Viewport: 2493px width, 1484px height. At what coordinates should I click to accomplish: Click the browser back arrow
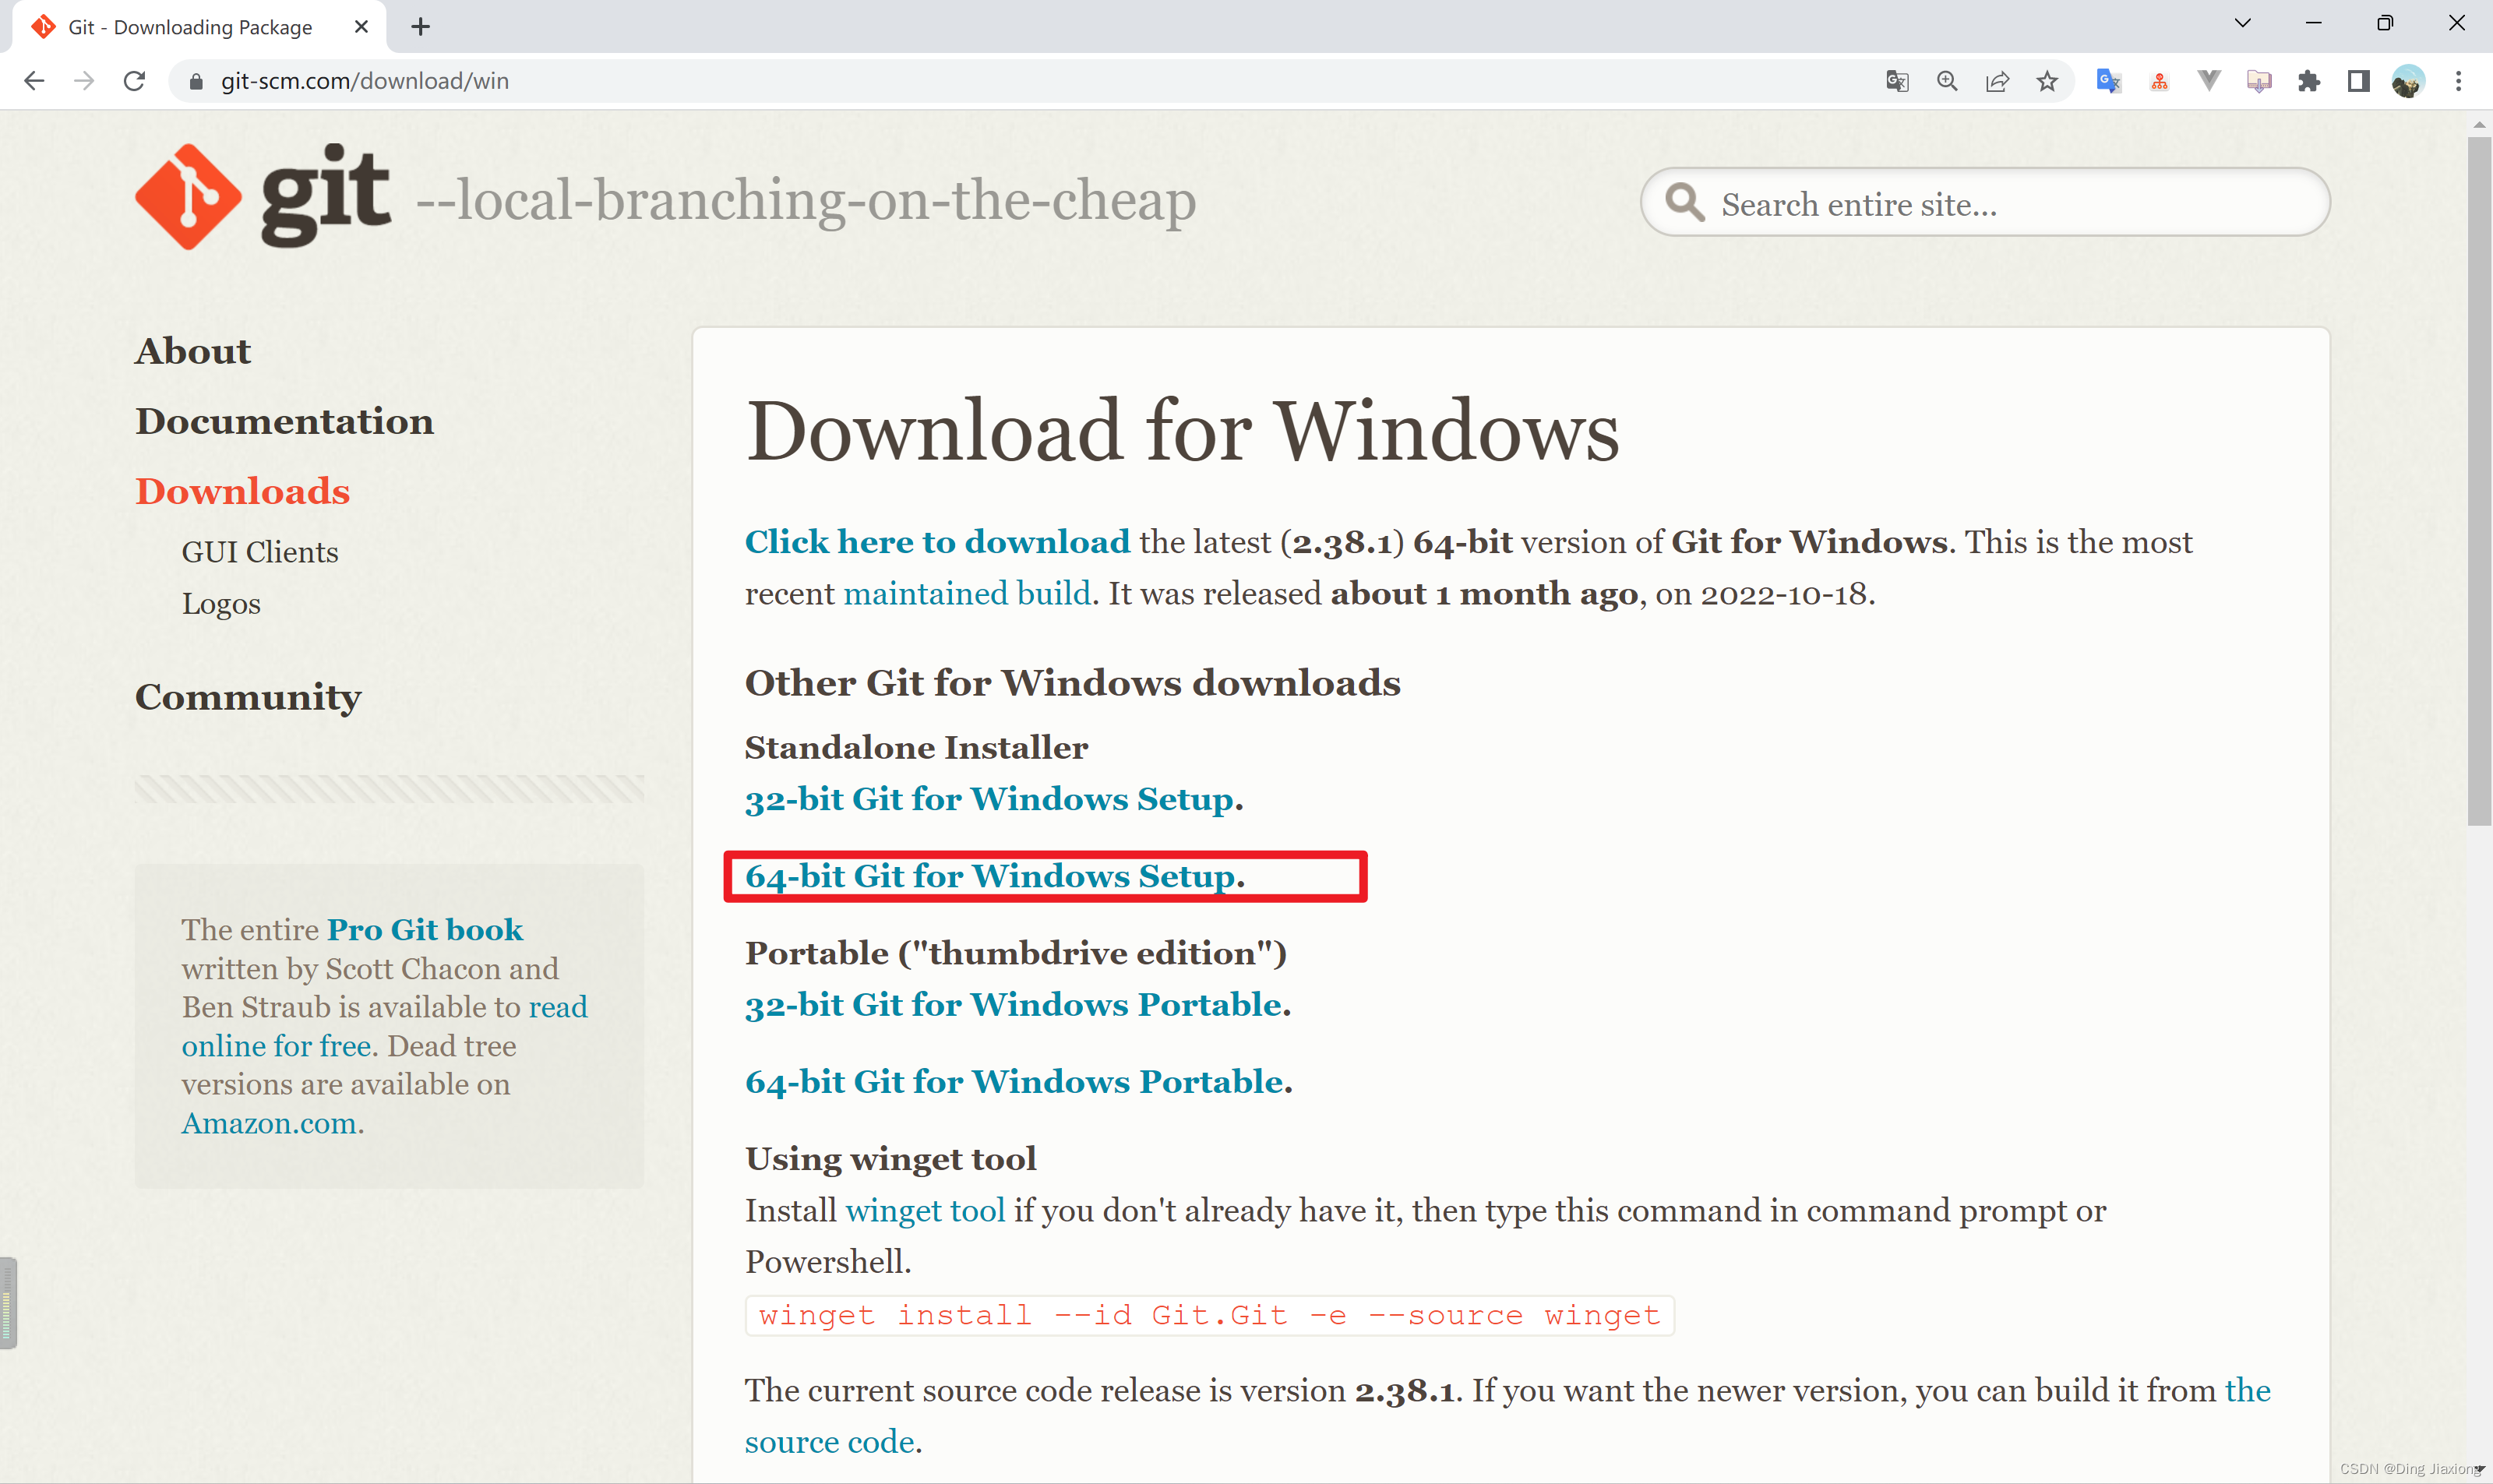coord(34,81)
